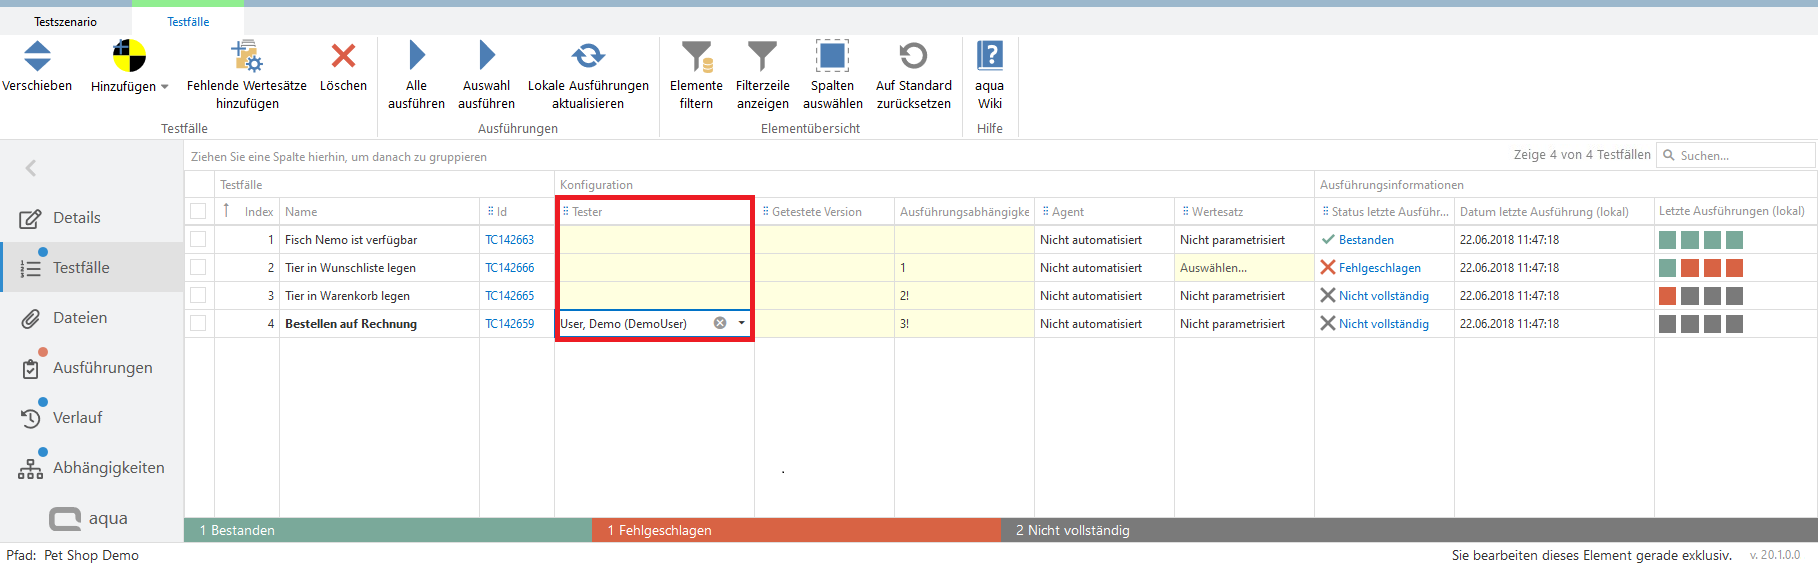This screenshot has width=1818, height=564.
Task: Refresh with Lokale Ausführungen aktualisieren
Action: point(588,56)
